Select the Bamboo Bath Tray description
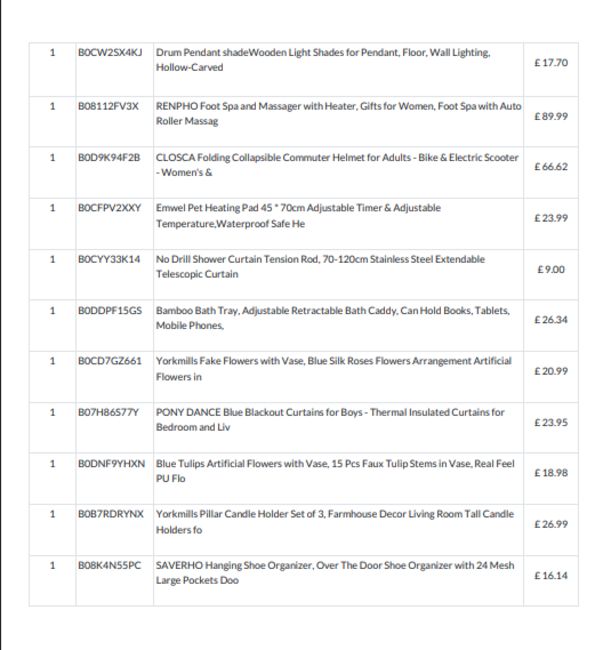Viewport: 595px width, 650px height. point(333,318)
